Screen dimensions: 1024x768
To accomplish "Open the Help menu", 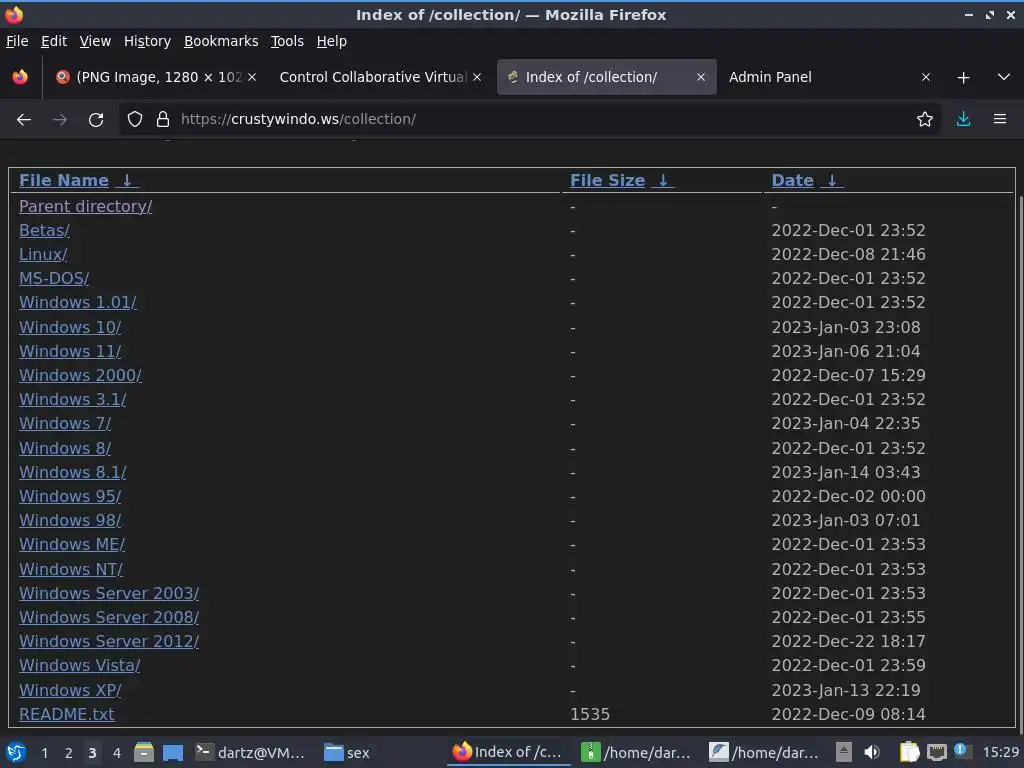I will click(x=331, y=41).
